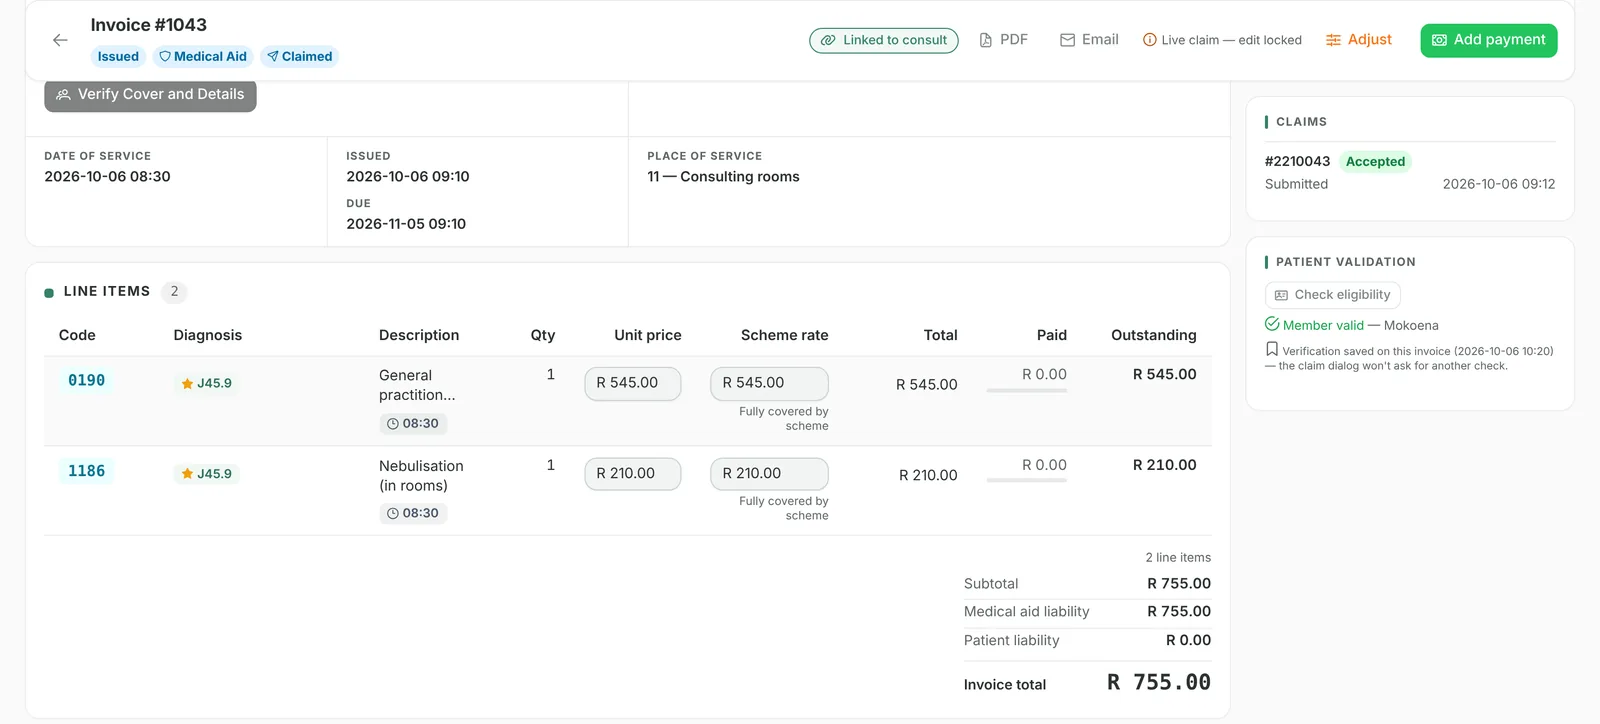1600x724 pixels.
Task: Click the claim submitted time 2026-10-06 09:12
Action: (1499, 184)
